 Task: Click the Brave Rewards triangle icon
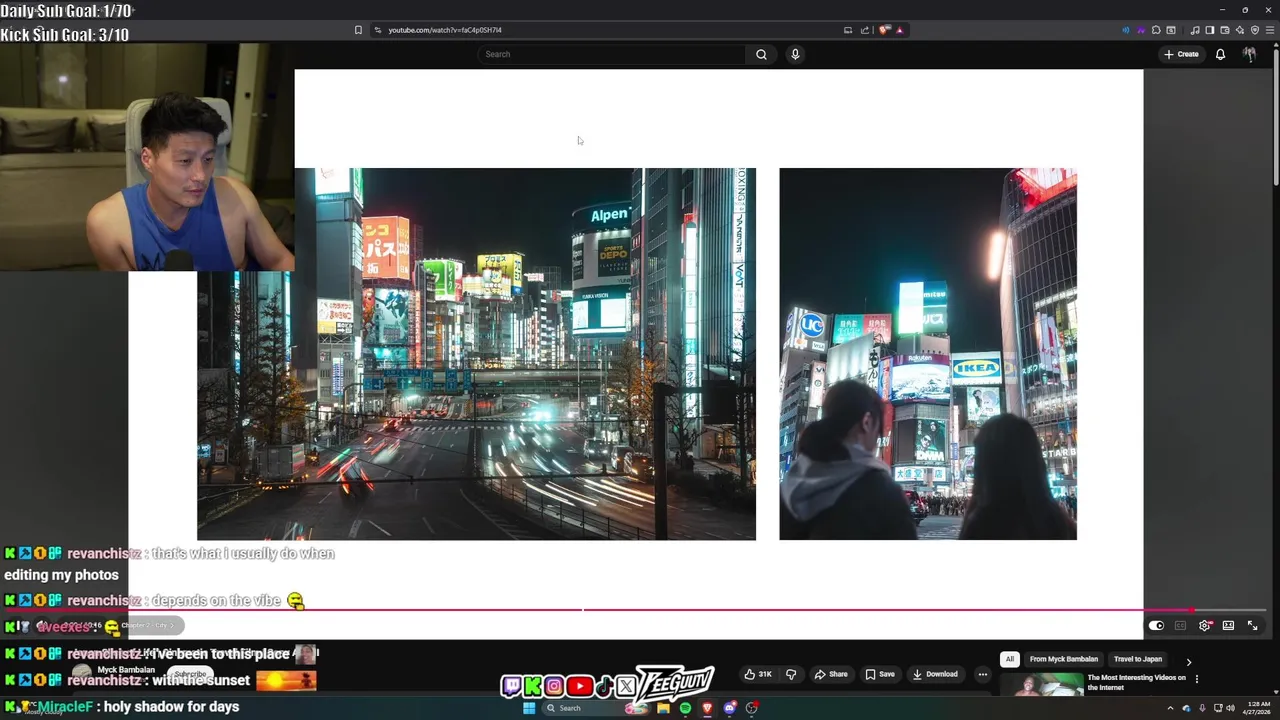coord(900,30)
